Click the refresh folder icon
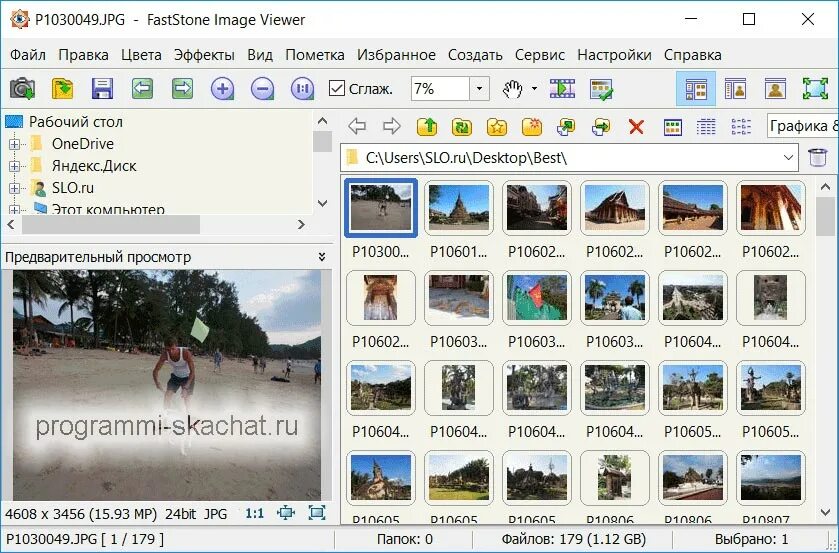This screenshot has width=839, height=553. [x=462, y=126]
